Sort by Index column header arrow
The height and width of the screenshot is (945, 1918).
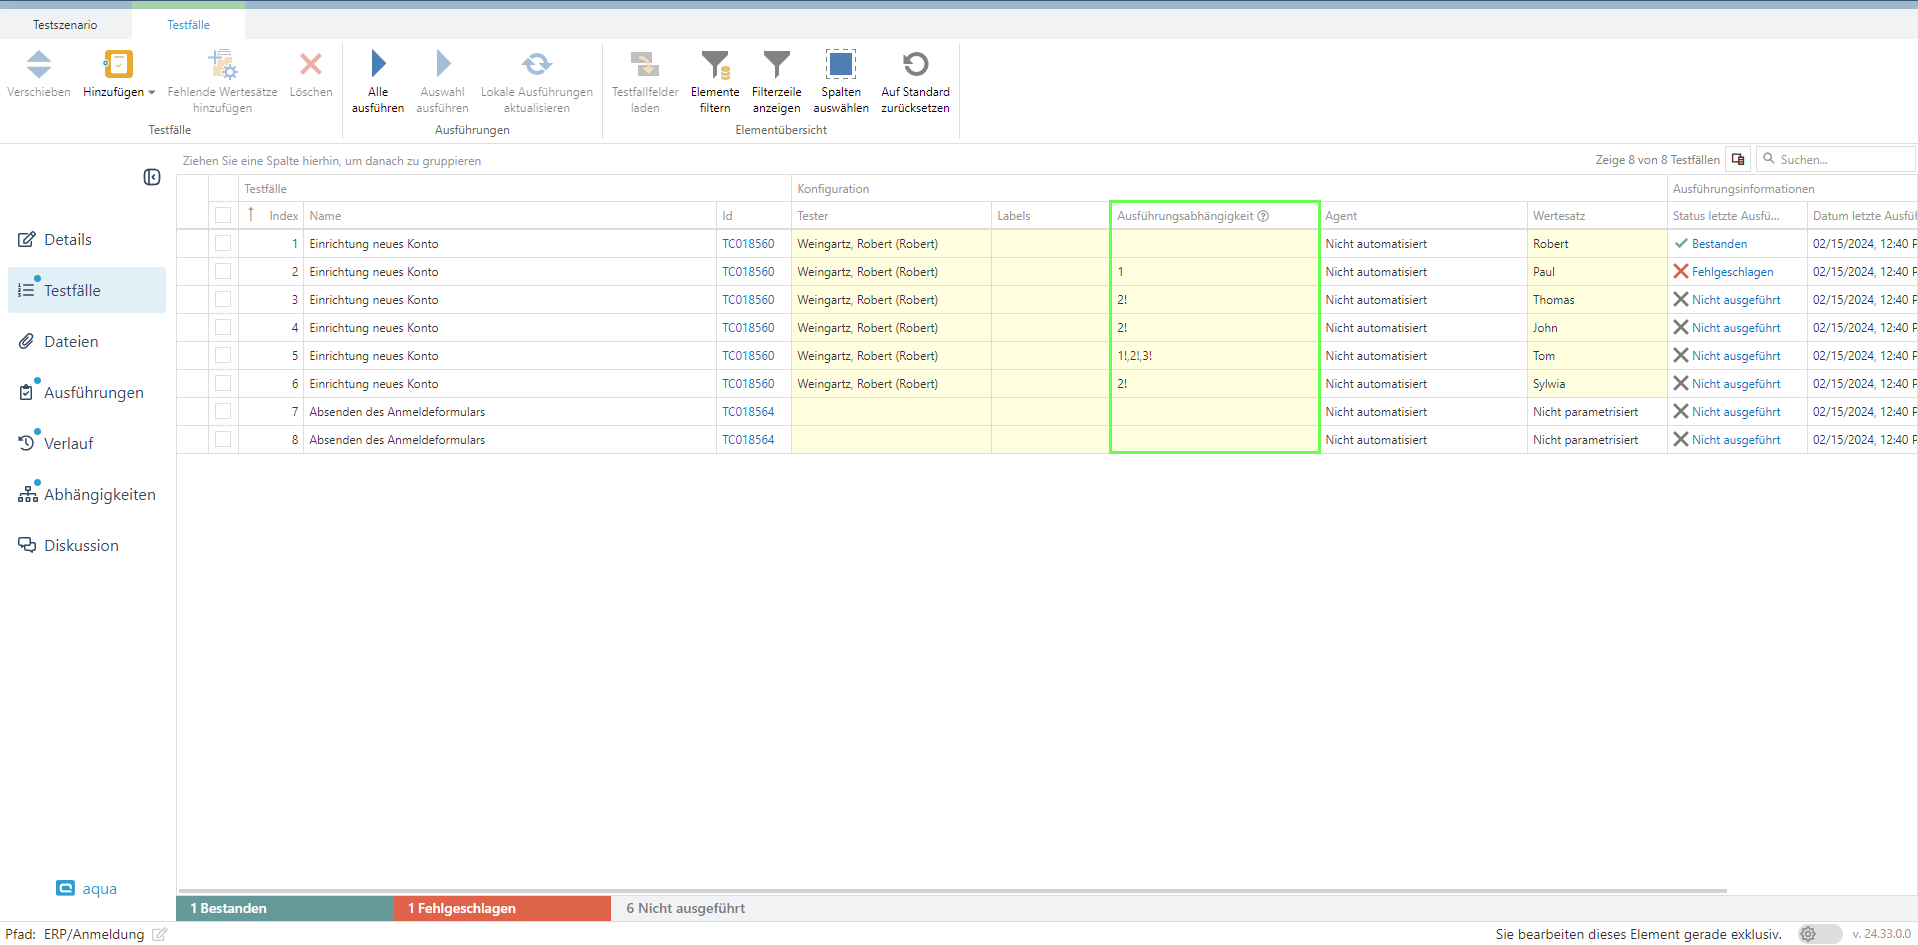pos(251,215)
